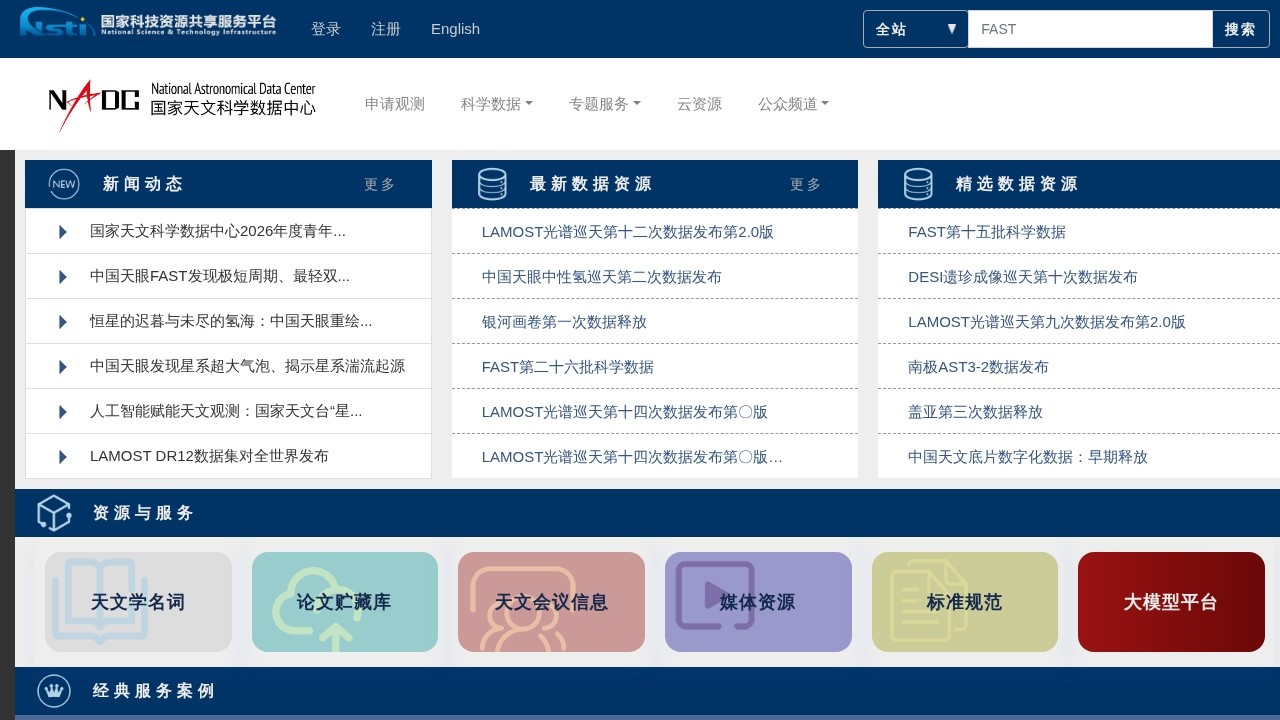The height and width of the screenshot is (720, 1280).
Task: Open the 大模型平台 card
Action: 1171,602
